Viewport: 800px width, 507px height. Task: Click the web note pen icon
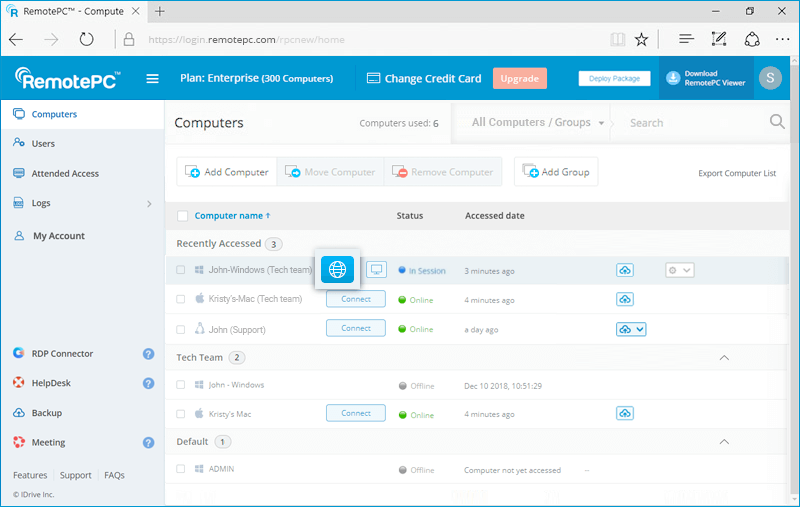[x=719, y=39]
